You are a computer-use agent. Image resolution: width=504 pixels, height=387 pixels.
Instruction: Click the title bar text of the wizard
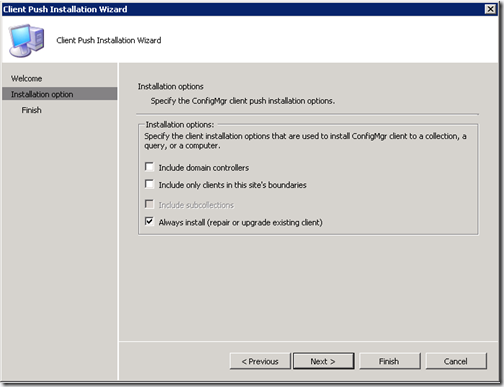pos(65,9)
